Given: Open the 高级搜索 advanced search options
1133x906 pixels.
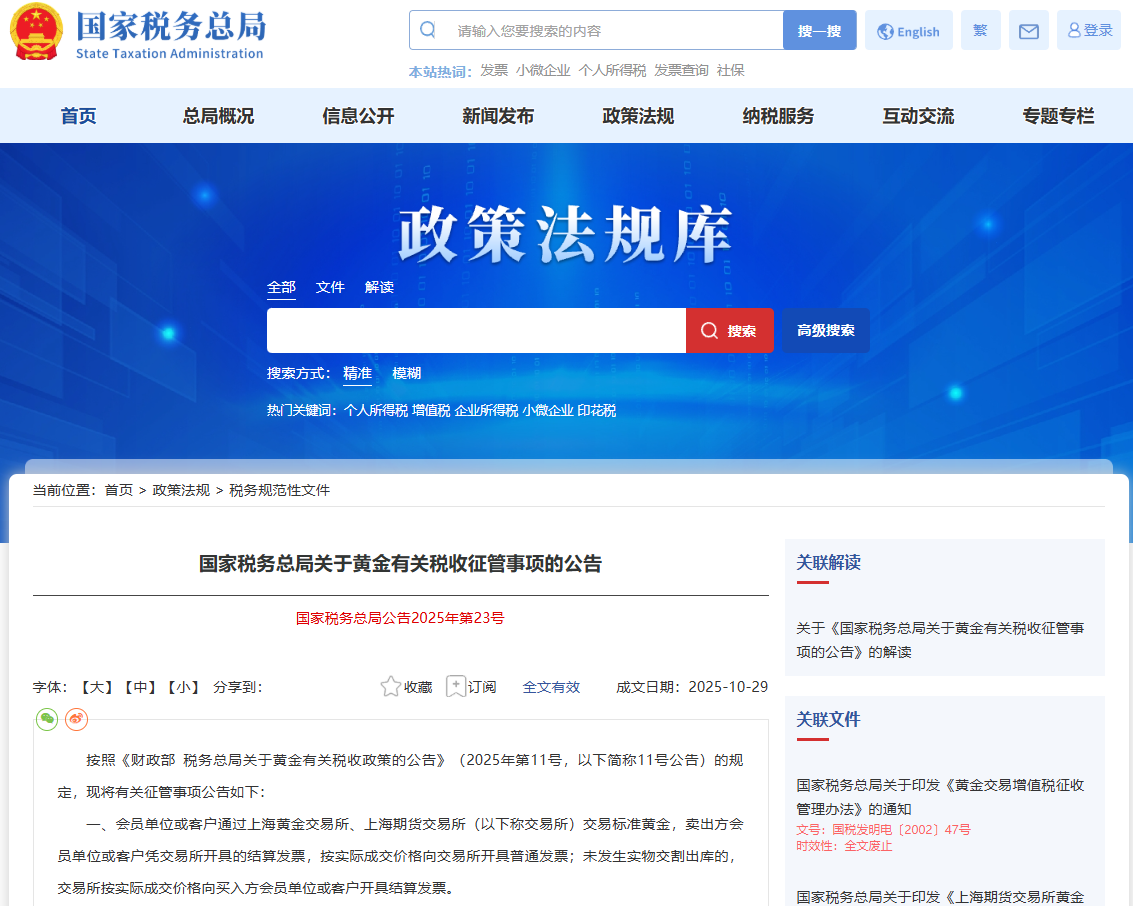Looking at the screenshot, I should 825,331.
